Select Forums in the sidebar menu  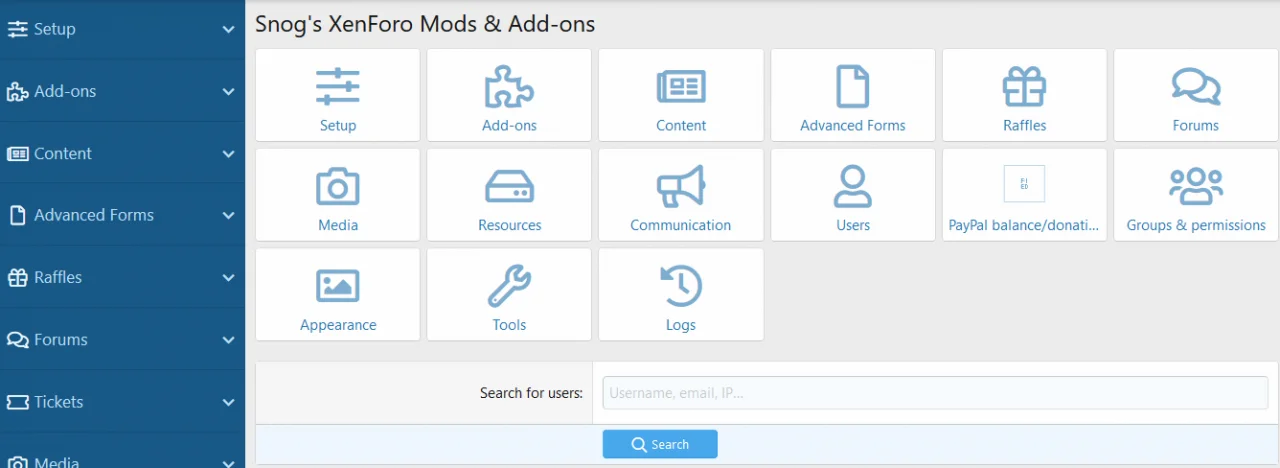(60, 340)
